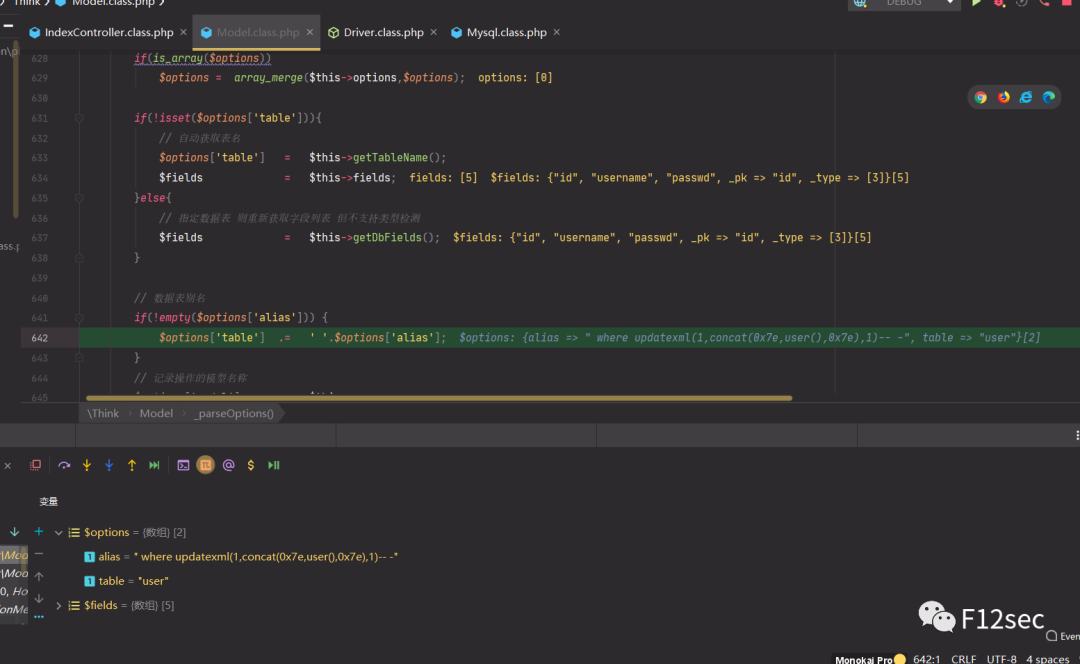This screenshot has width=1080, height=664.
Task: Switch to Model.class.php tab
Action: tap(257, 32)
